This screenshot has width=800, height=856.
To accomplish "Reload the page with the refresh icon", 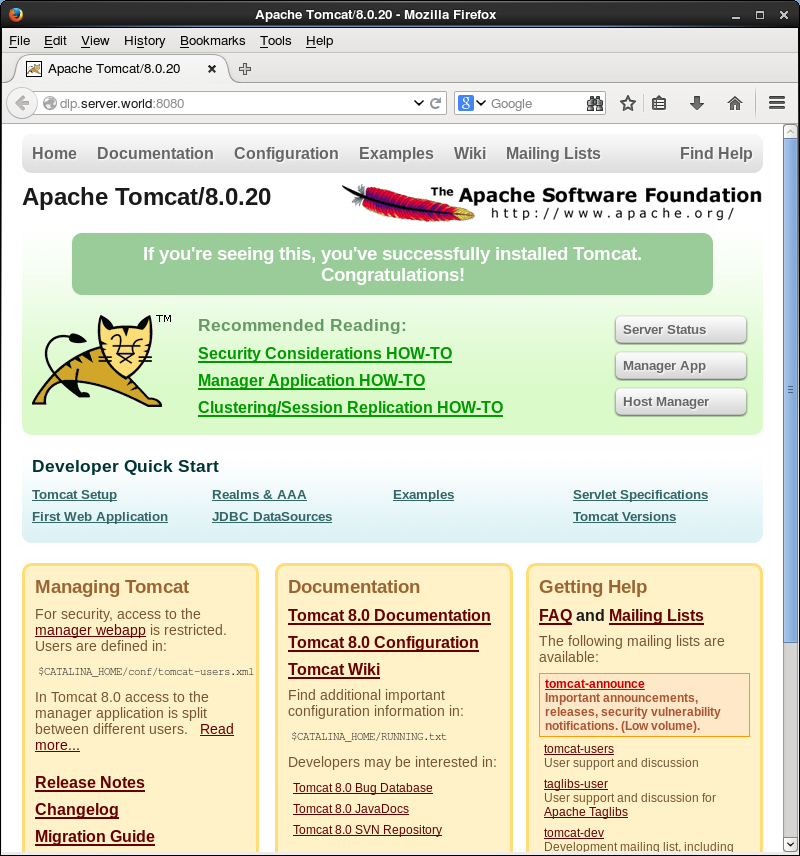I will (435, 103).
